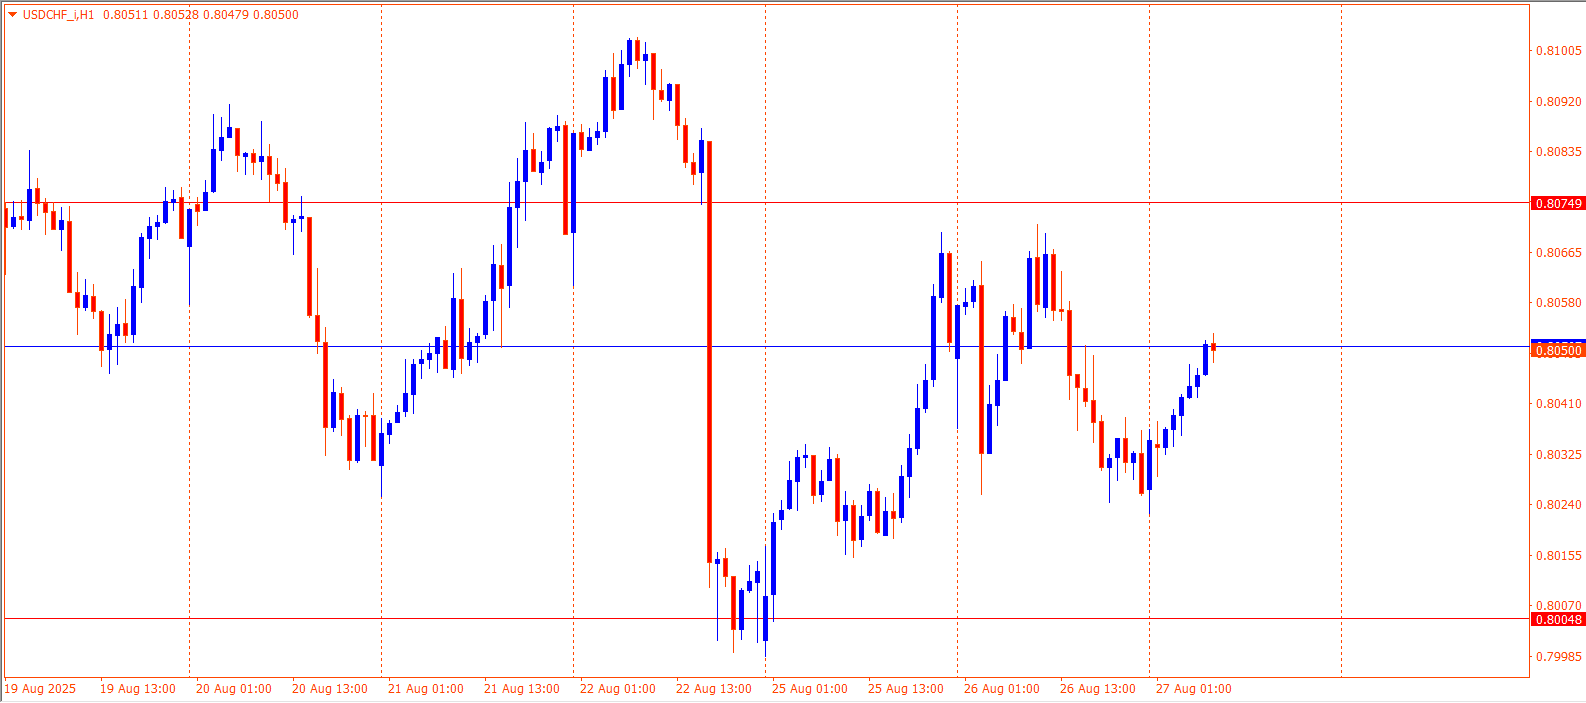Click the 0.80920 price scale label
The image size is (1586, 703).
[1559, 102]
